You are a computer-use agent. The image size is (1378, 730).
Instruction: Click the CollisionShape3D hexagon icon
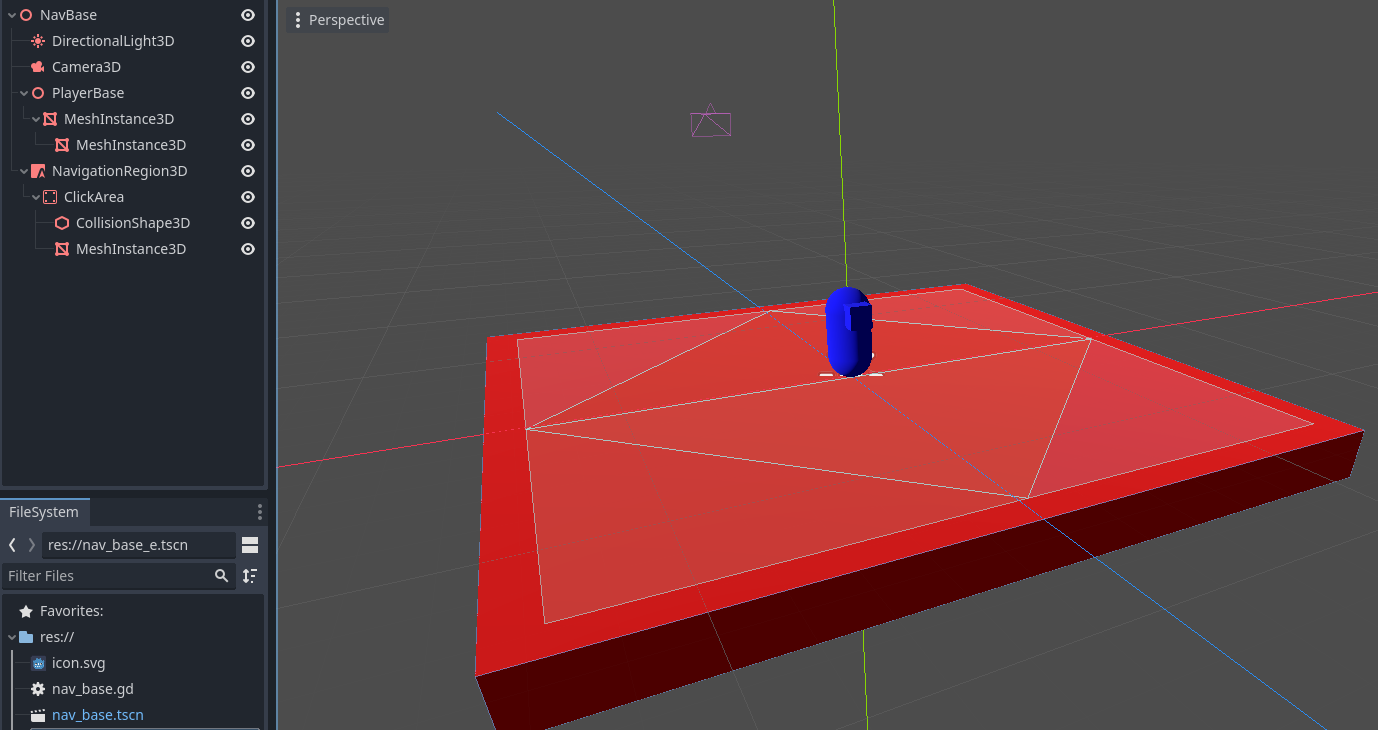coord(62,223)
